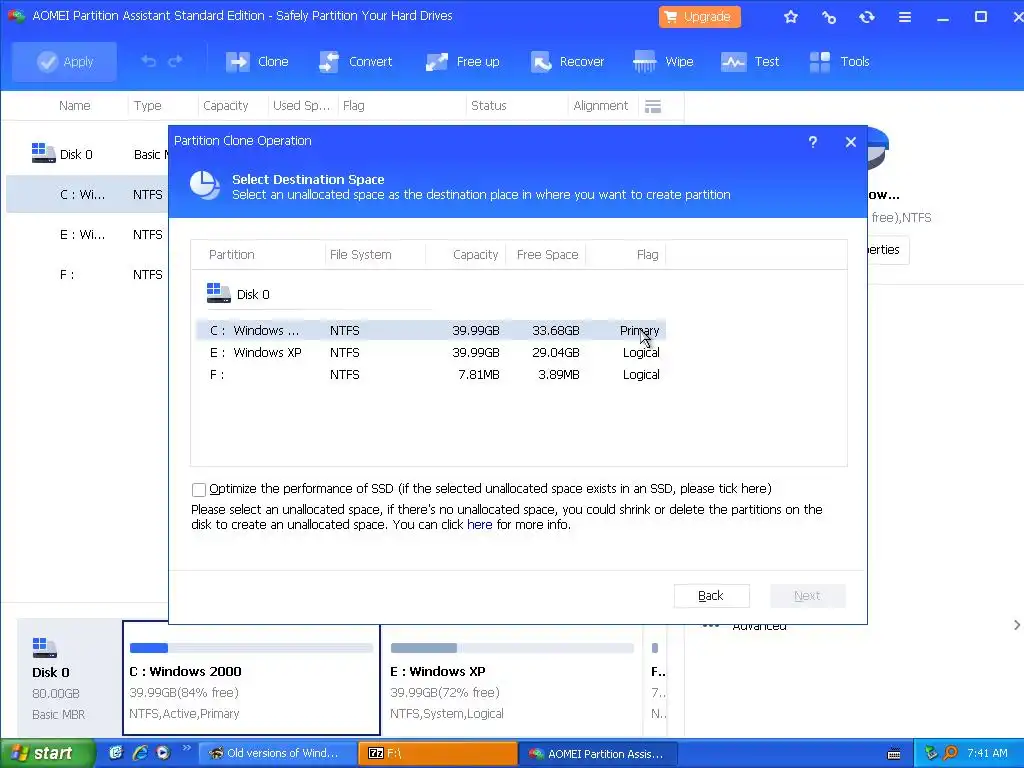The height and width of the screenshot is (768, 1024).
Task: Click the keyboard icon in system tray
Action: point(894,754)
